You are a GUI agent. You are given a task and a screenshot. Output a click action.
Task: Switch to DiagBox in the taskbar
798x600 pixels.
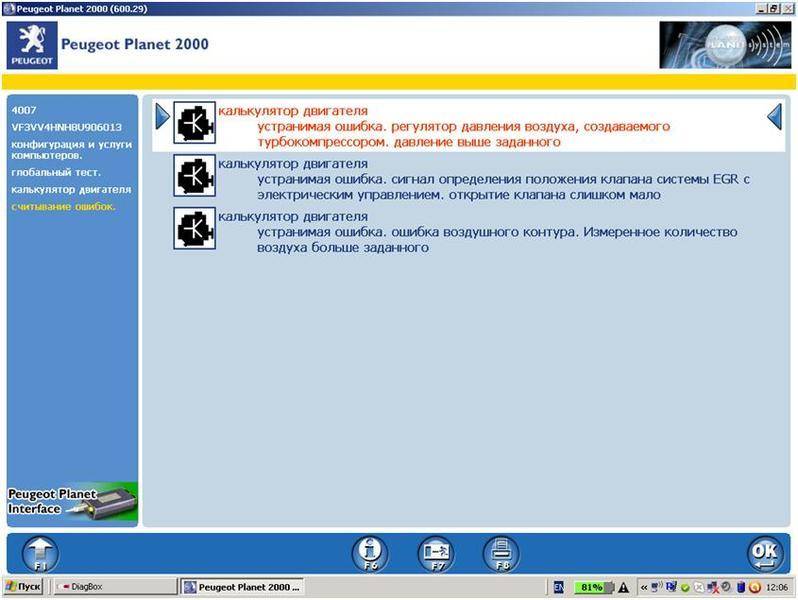point(112,587)
